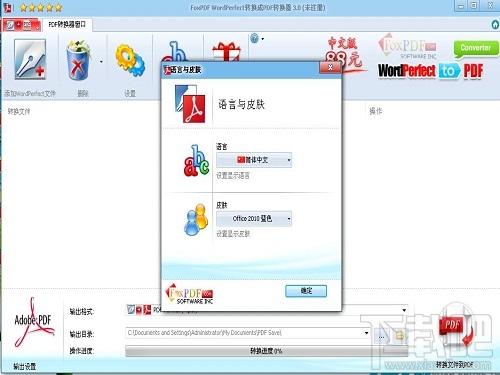Click the 确定 button in dialog
Screen dimensions: 500x375
306,291
